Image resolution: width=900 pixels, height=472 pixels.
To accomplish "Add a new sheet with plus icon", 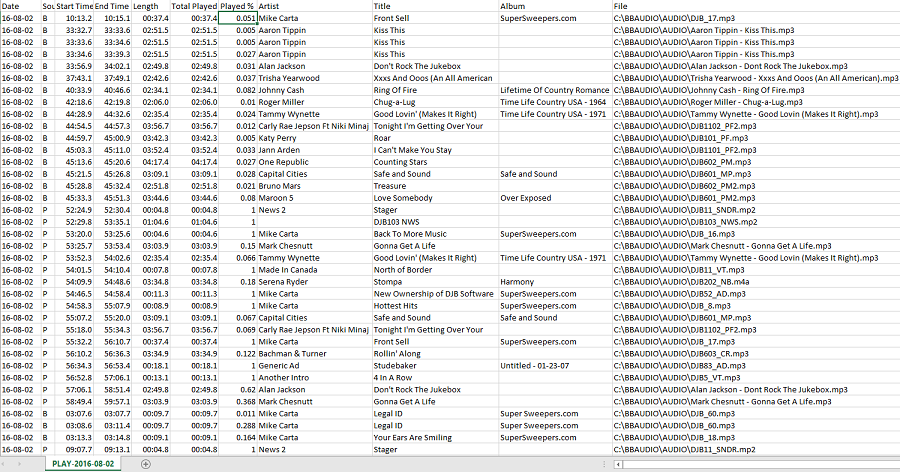I will [146, 464].
